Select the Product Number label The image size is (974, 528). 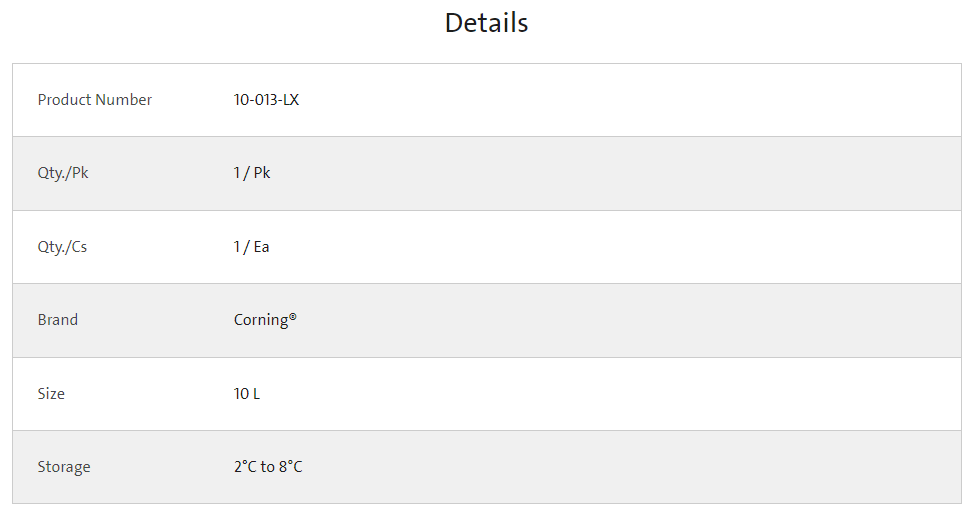[x=94, y=99]
